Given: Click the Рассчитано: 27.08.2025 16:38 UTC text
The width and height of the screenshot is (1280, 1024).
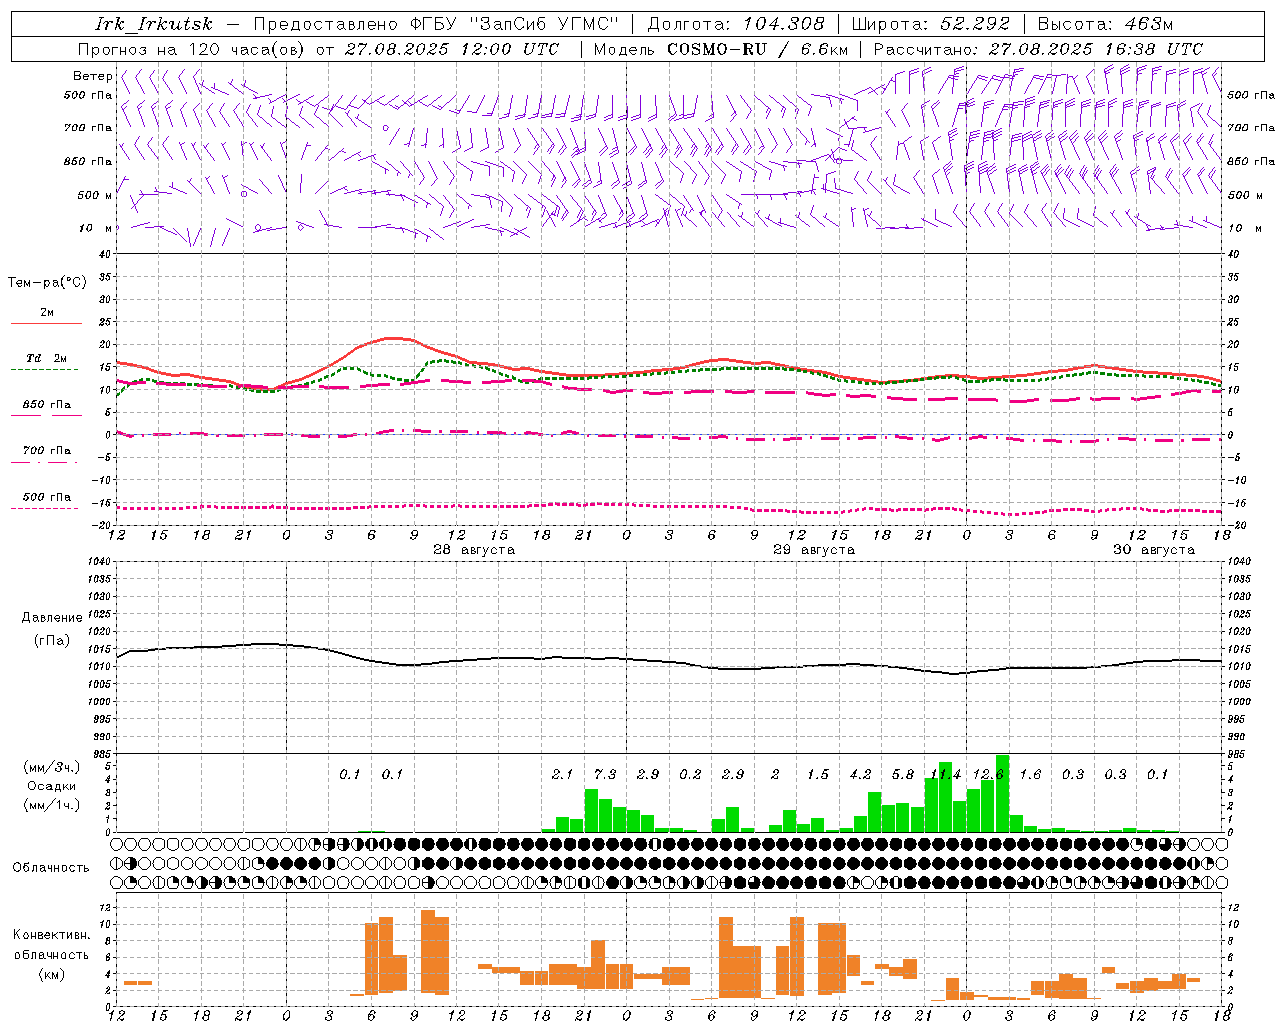Looking at the screenshot, I should coord(1038,49).
